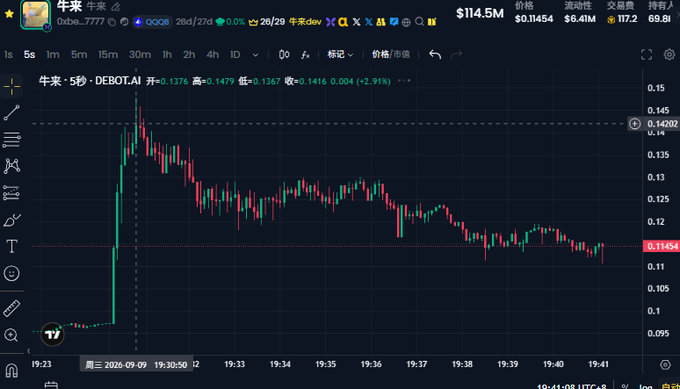Switch chart interval to 15m
This screenshot has width=680, height=389.
coord(108,55)
